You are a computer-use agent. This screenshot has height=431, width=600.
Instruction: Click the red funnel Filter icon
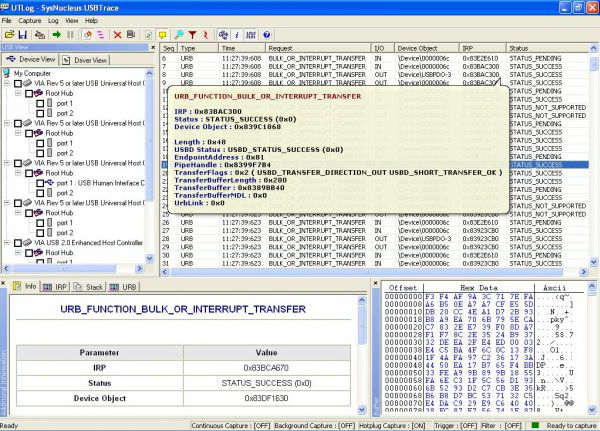[191, 33]
